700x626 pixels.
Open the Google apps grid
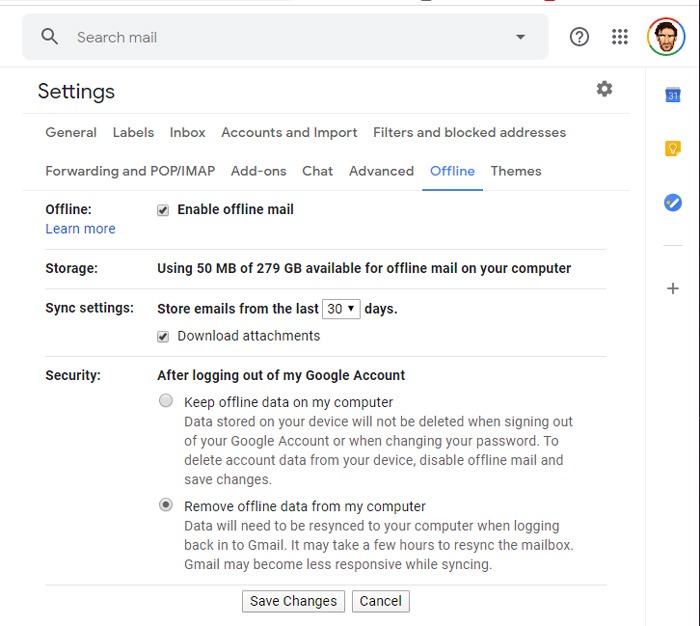coord(620,37)
